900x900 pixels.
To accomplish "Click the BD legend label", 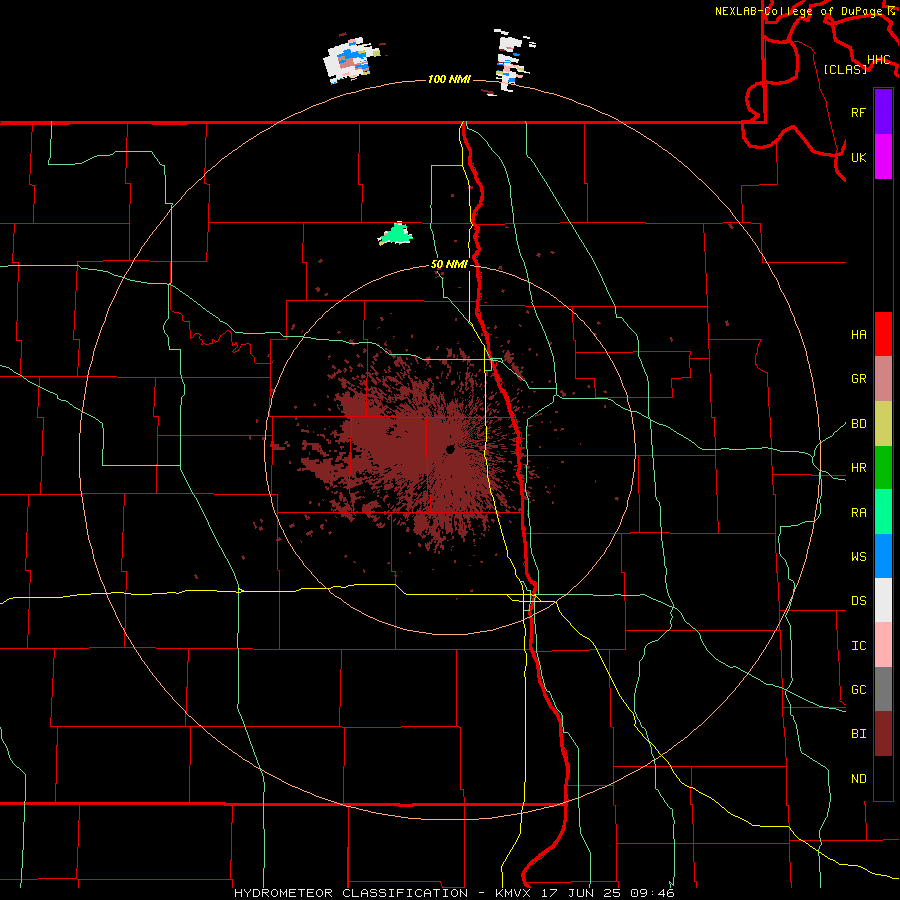I will [858, 424].
